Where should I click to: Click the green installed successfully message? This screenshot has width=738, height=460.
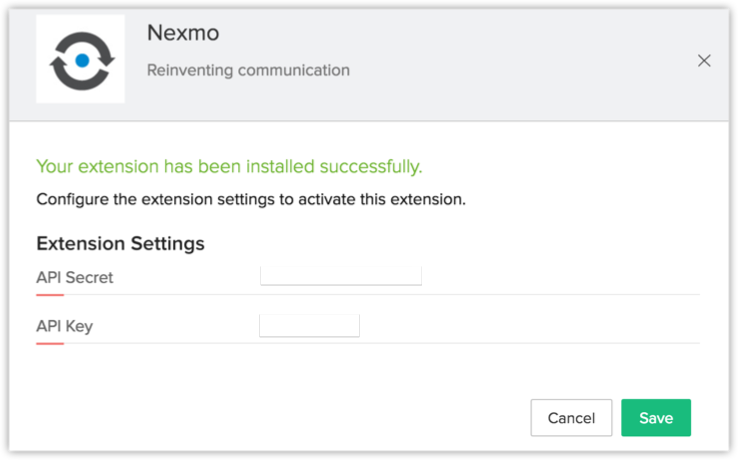click(229, 166)
